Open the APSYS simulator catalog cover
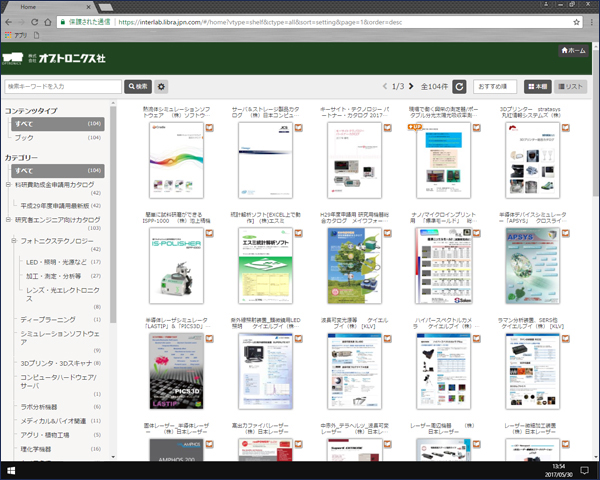 click(532, 266)
